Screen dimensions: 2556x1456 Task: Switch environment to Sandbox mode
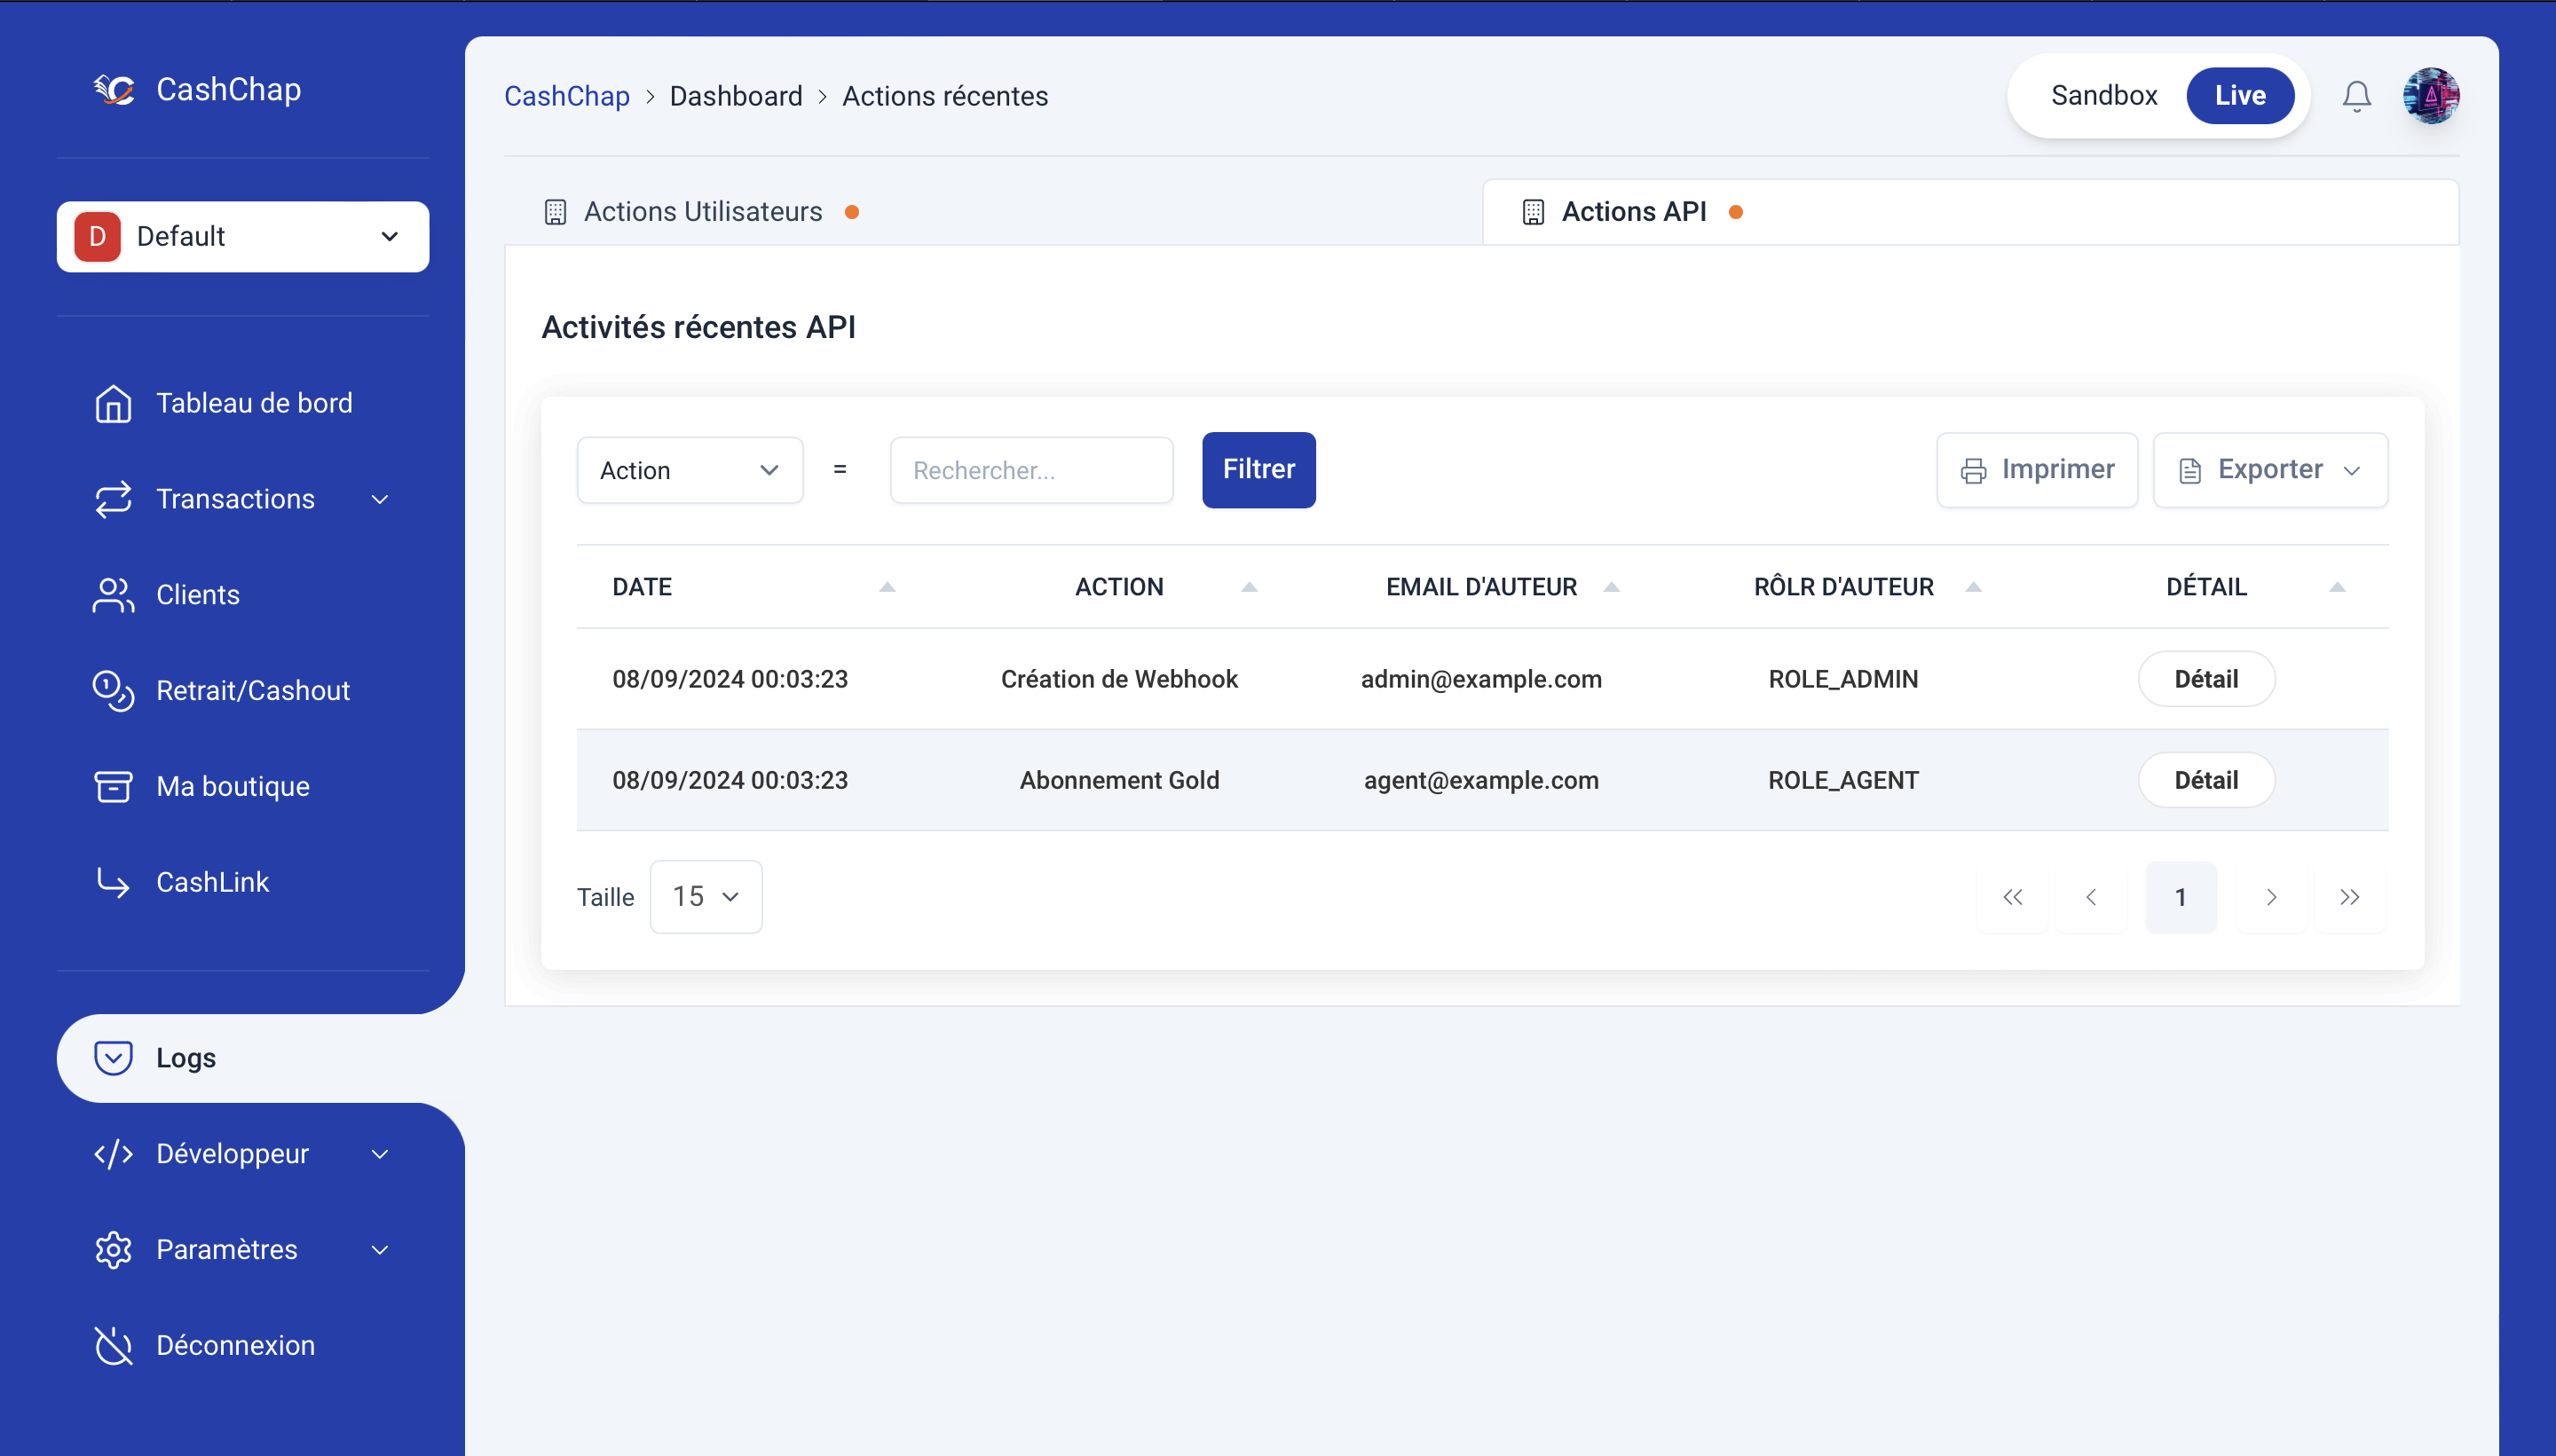coord(2103,96)
